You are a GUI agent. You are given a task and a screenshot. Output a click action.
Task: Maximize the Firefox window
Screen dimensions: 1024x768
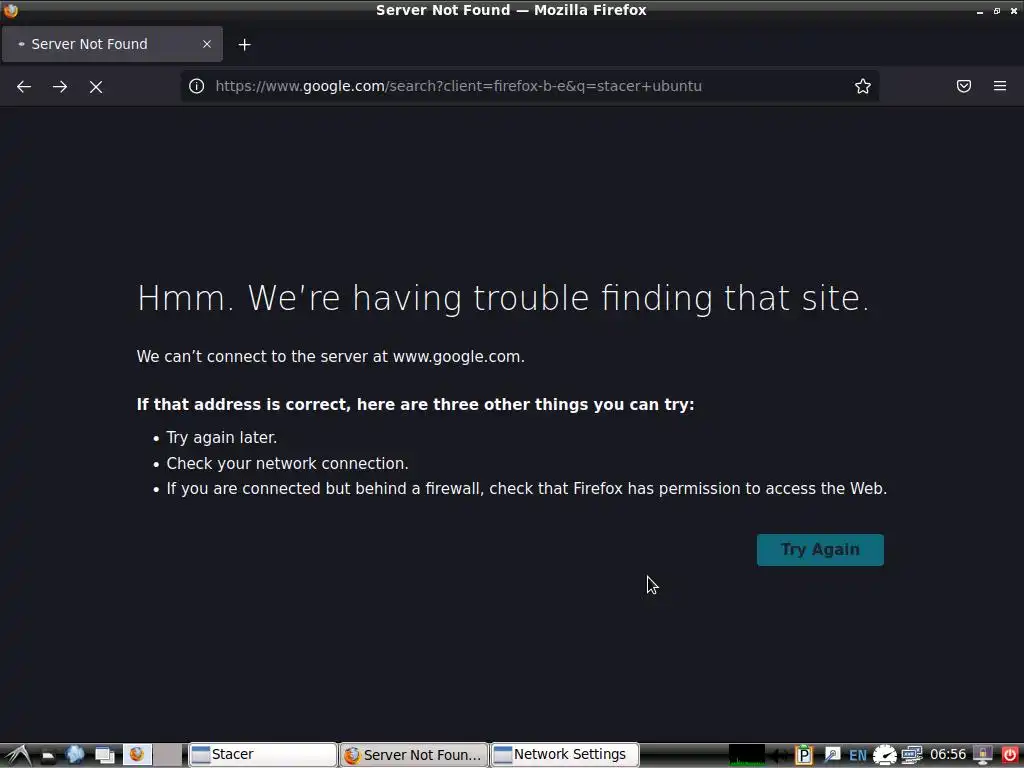[997, 10]
